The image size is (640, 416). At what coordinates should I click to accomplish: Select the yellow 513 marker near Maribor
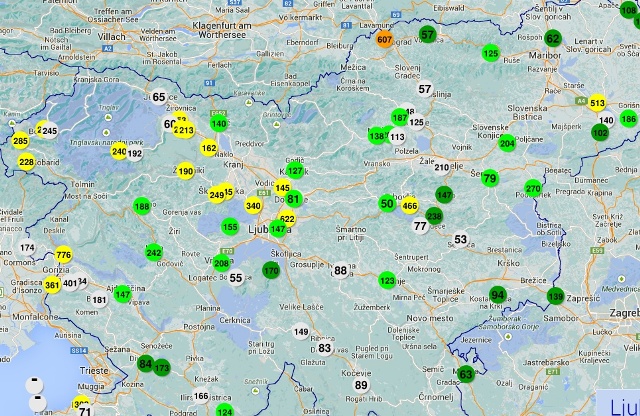coord(597,103)
